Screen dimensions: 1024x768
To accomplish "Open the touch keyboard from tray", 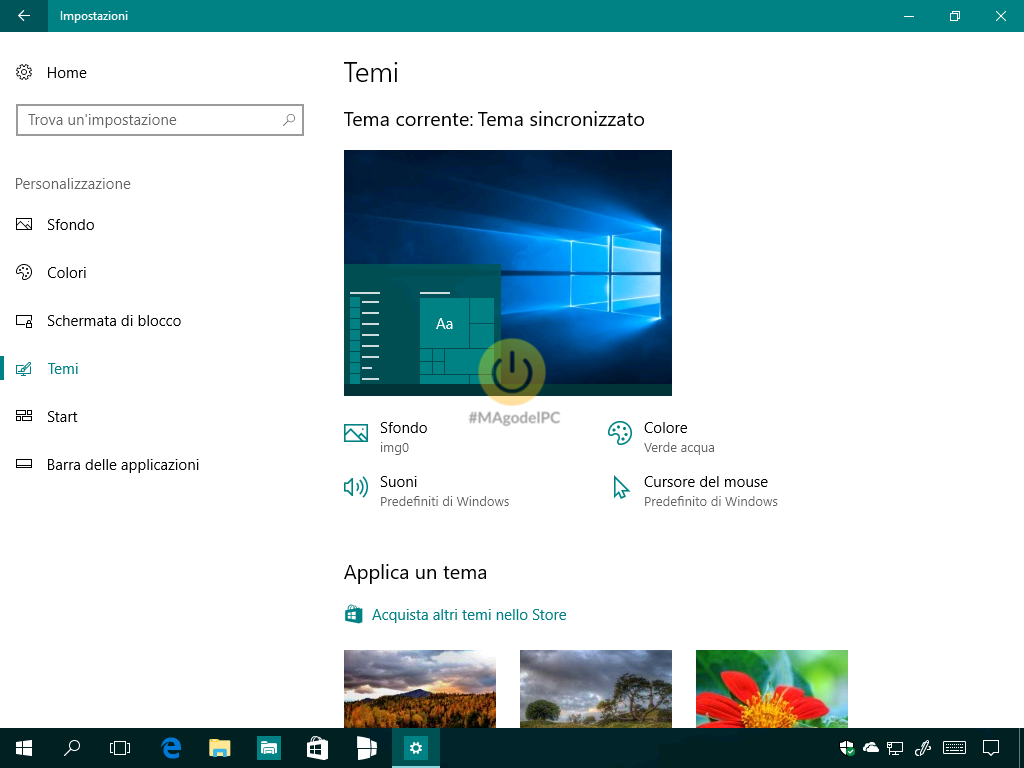I will [955, 748].
